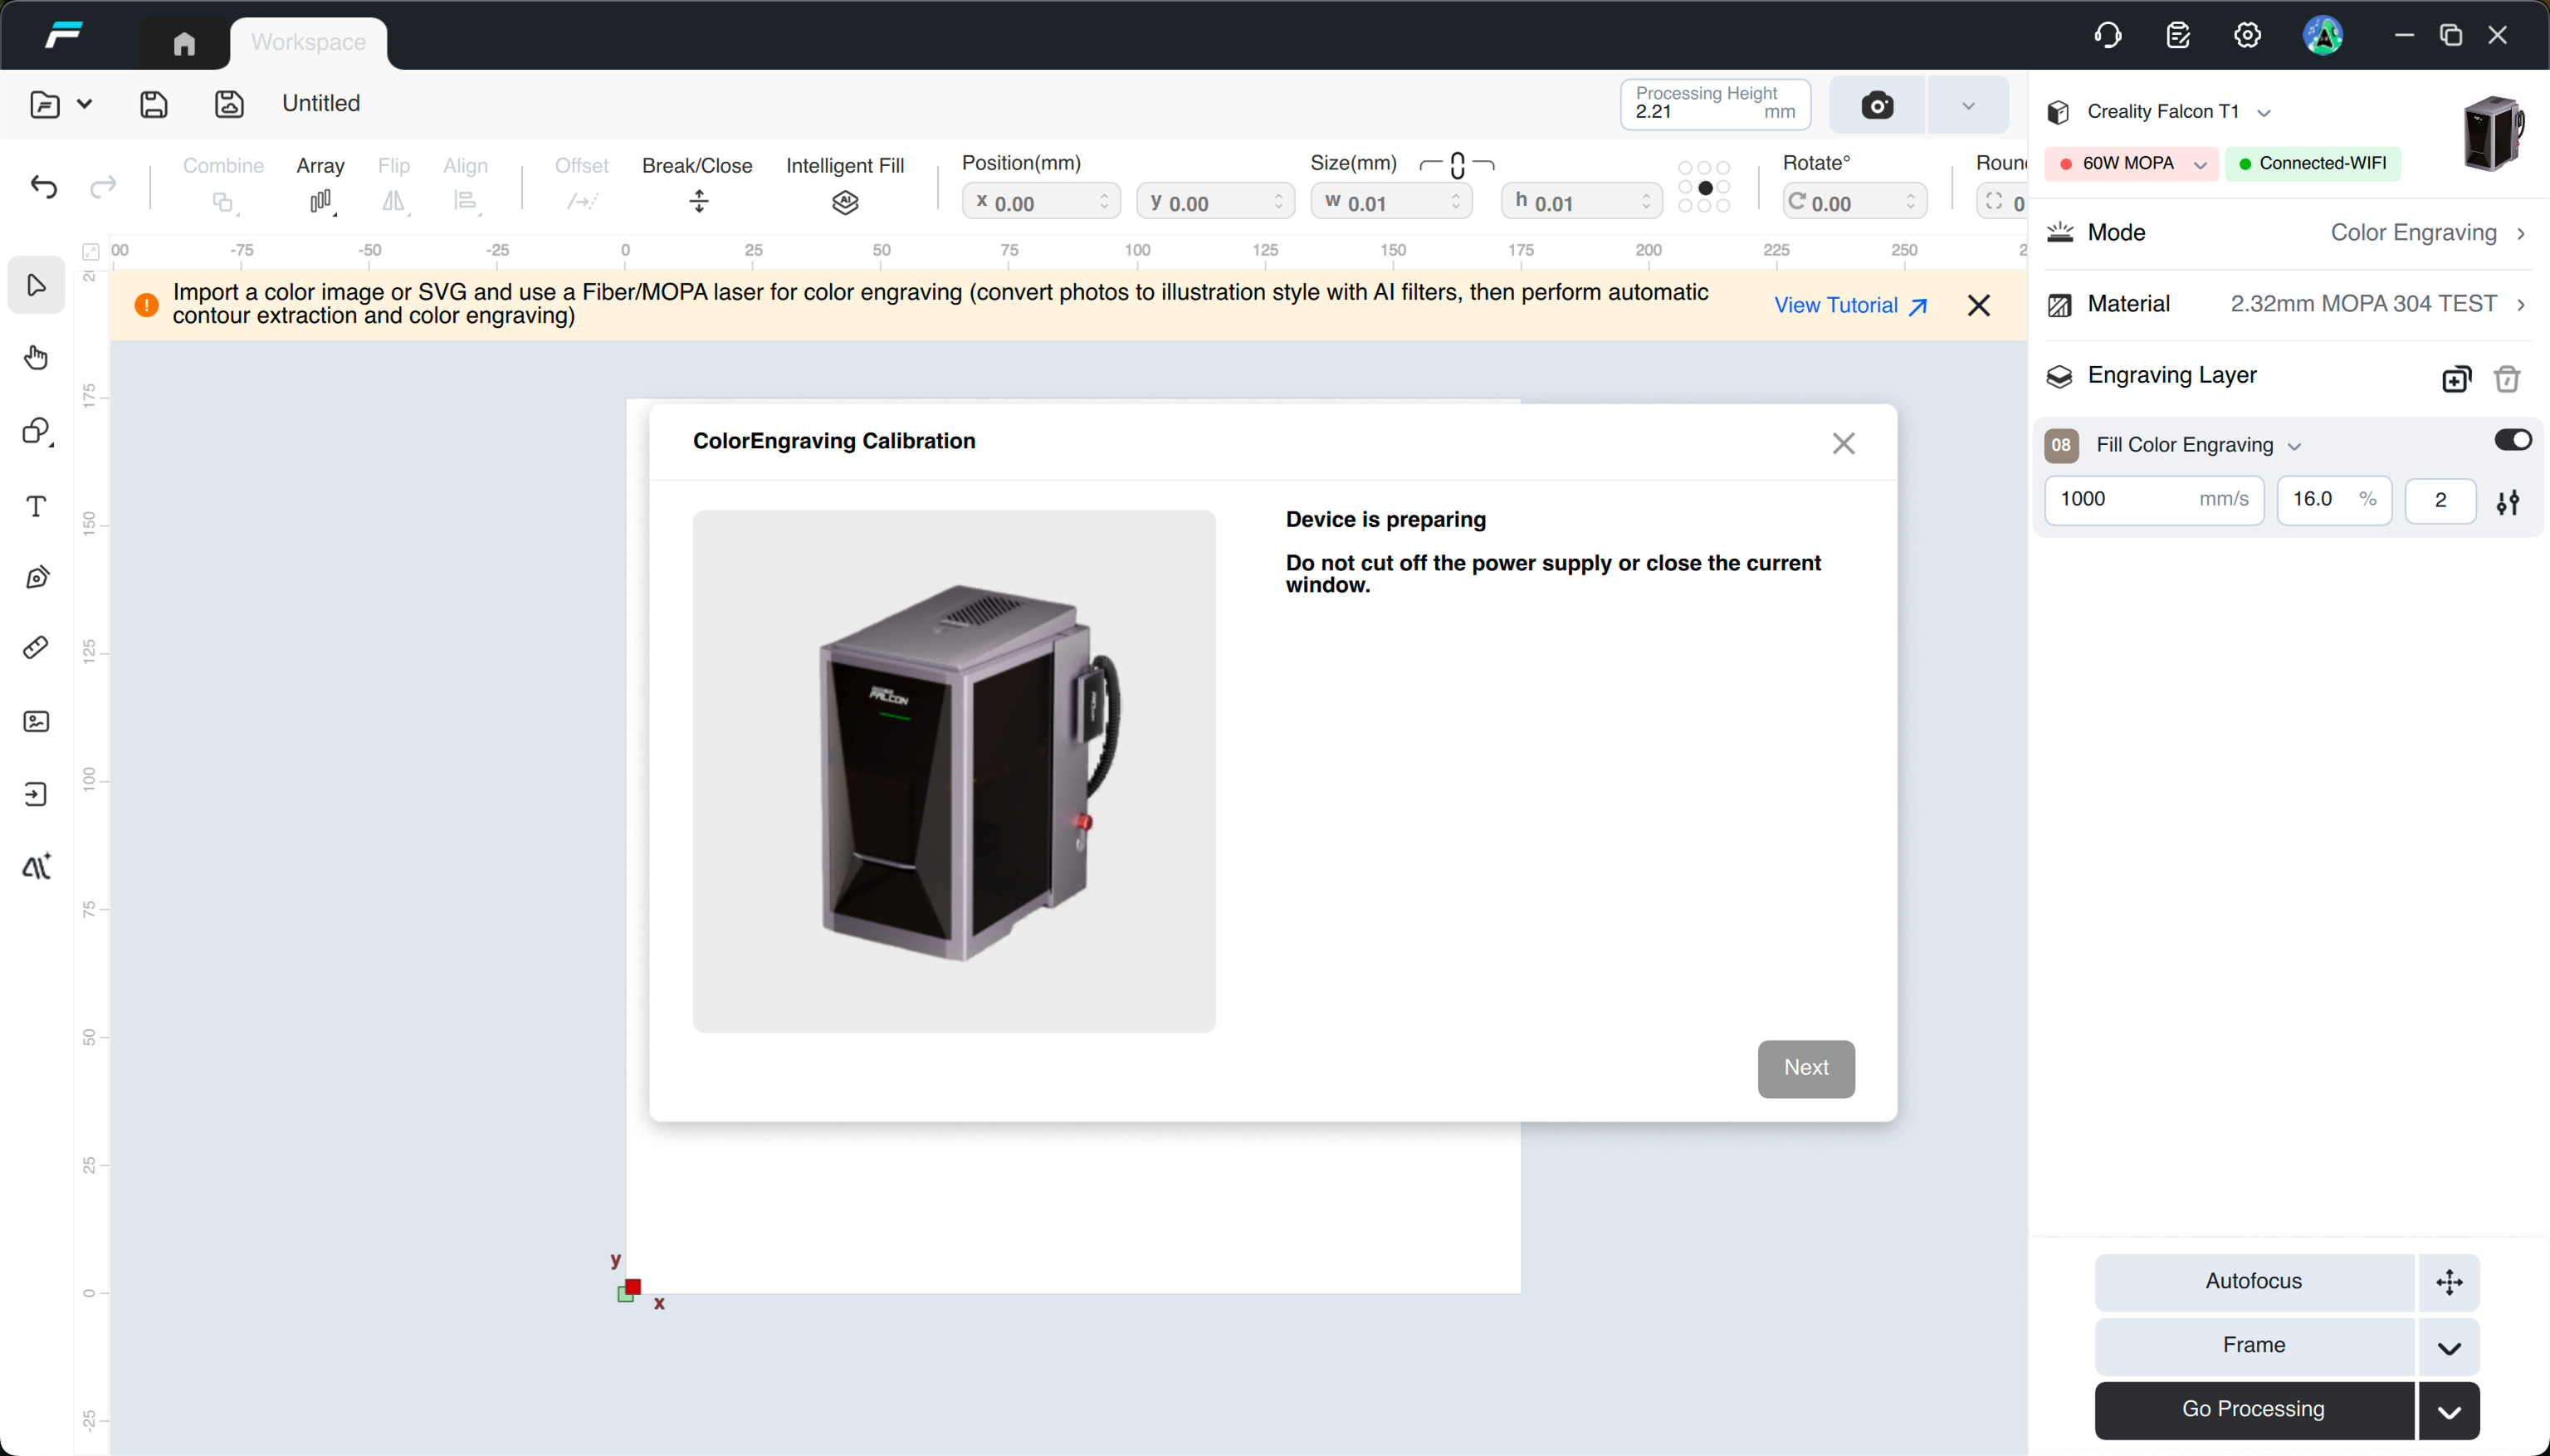Expand the Go Processing options arrow
This screenshot has height=1456, width=2550.
(x=2449, y=1411)
